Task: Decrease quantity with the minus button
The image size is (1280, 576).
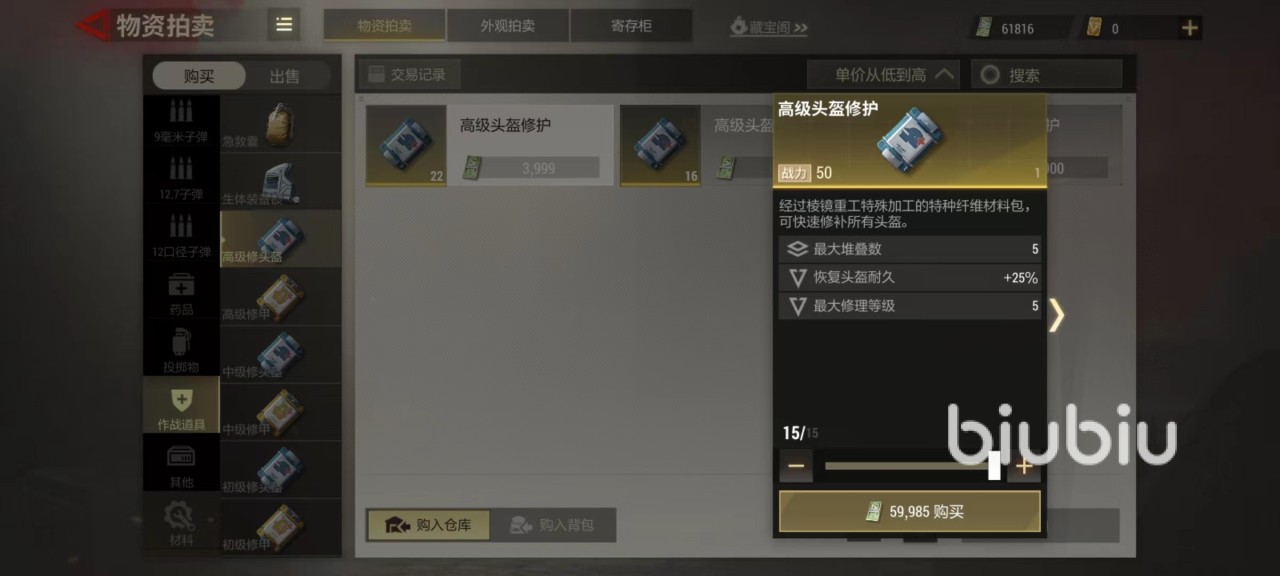Action: pyautogui.click(x=796, y=466)
